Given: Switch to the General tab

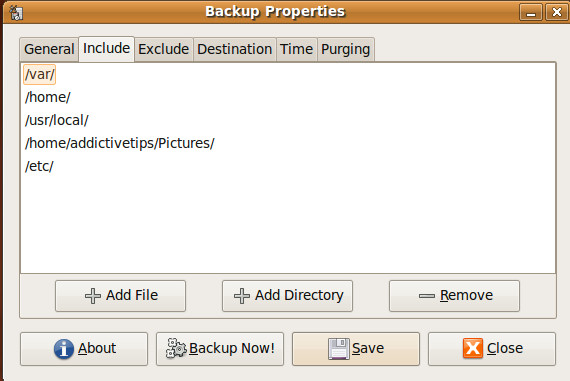Looking at the screenshot, I should (x=49, y=49).
